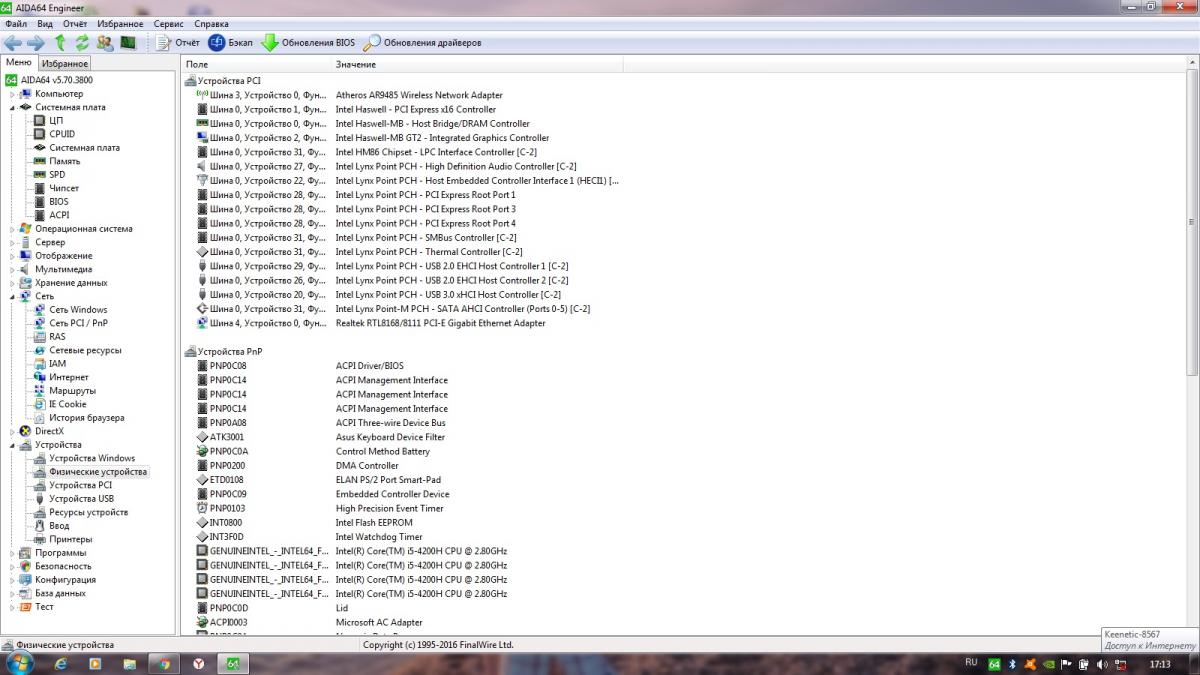Refresh the page with the green arrows icon

tap(82, 43)
